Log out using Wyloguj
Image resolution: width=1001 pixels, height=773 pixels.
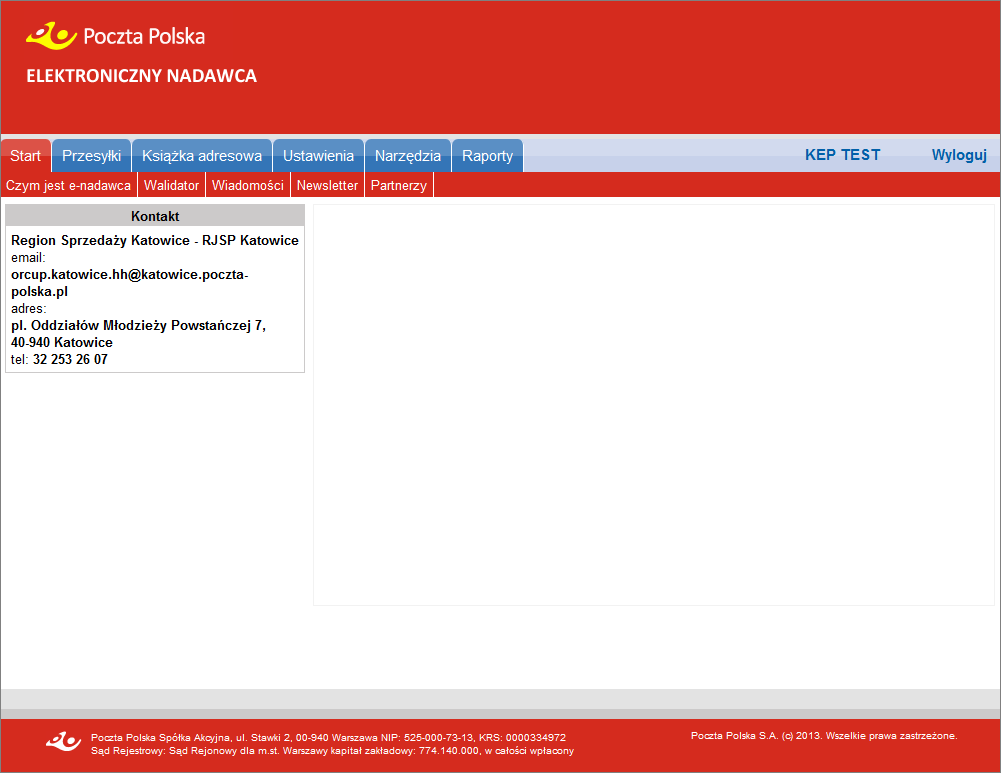tap(959, 155)
